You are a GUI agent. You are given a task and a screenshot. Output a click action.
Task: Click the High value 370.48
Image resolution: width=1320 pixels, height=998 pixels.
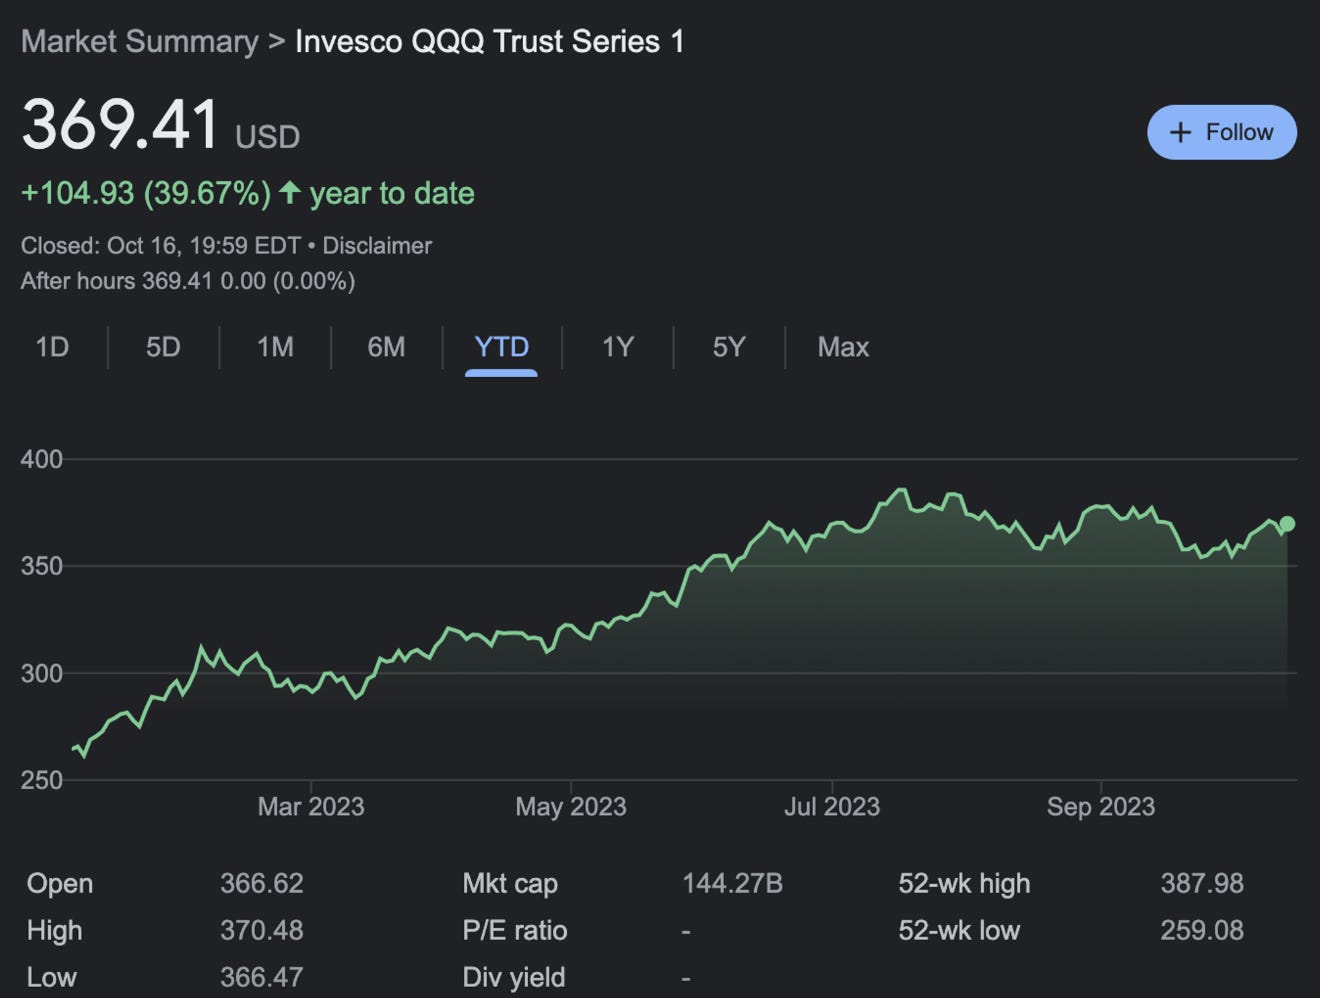(x=262, y=931)
